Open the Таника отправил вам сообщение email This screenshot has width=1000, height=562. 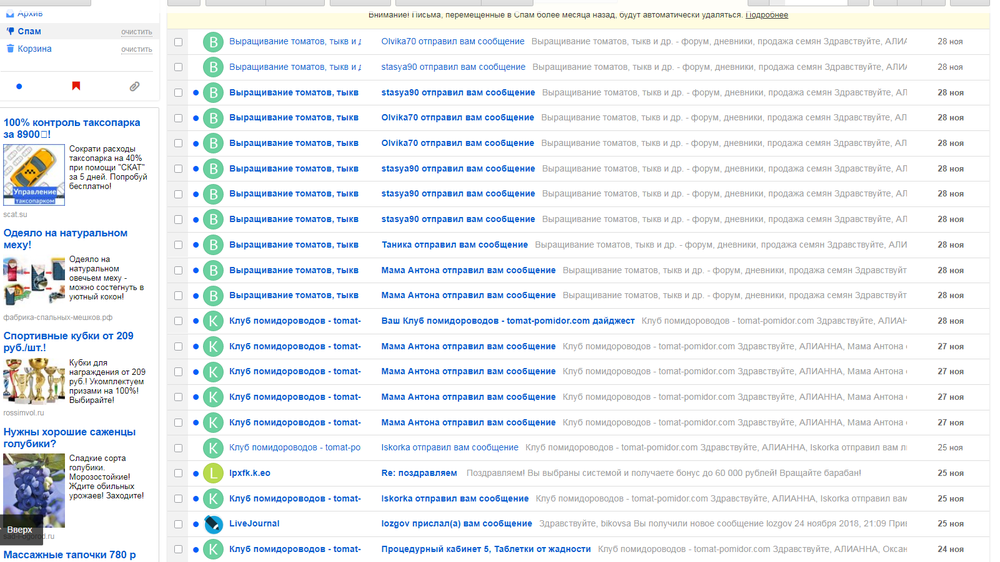pyautogui.click(x=454, y=244)
